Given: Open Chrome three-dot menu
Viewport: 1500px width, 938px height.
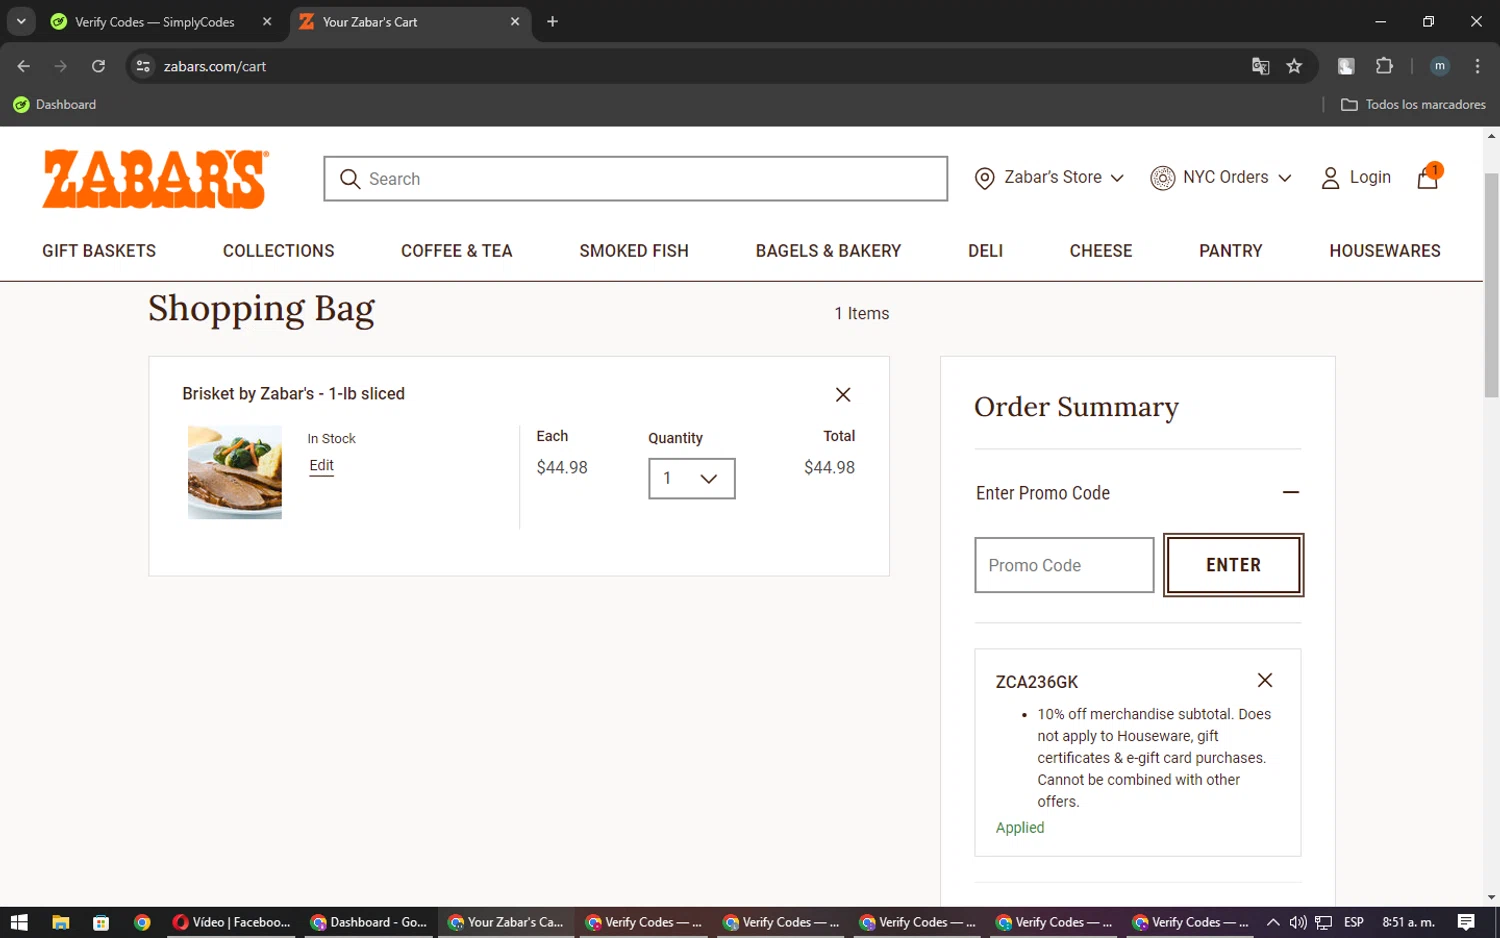Looking at the screenshot, I should 1477,66.
